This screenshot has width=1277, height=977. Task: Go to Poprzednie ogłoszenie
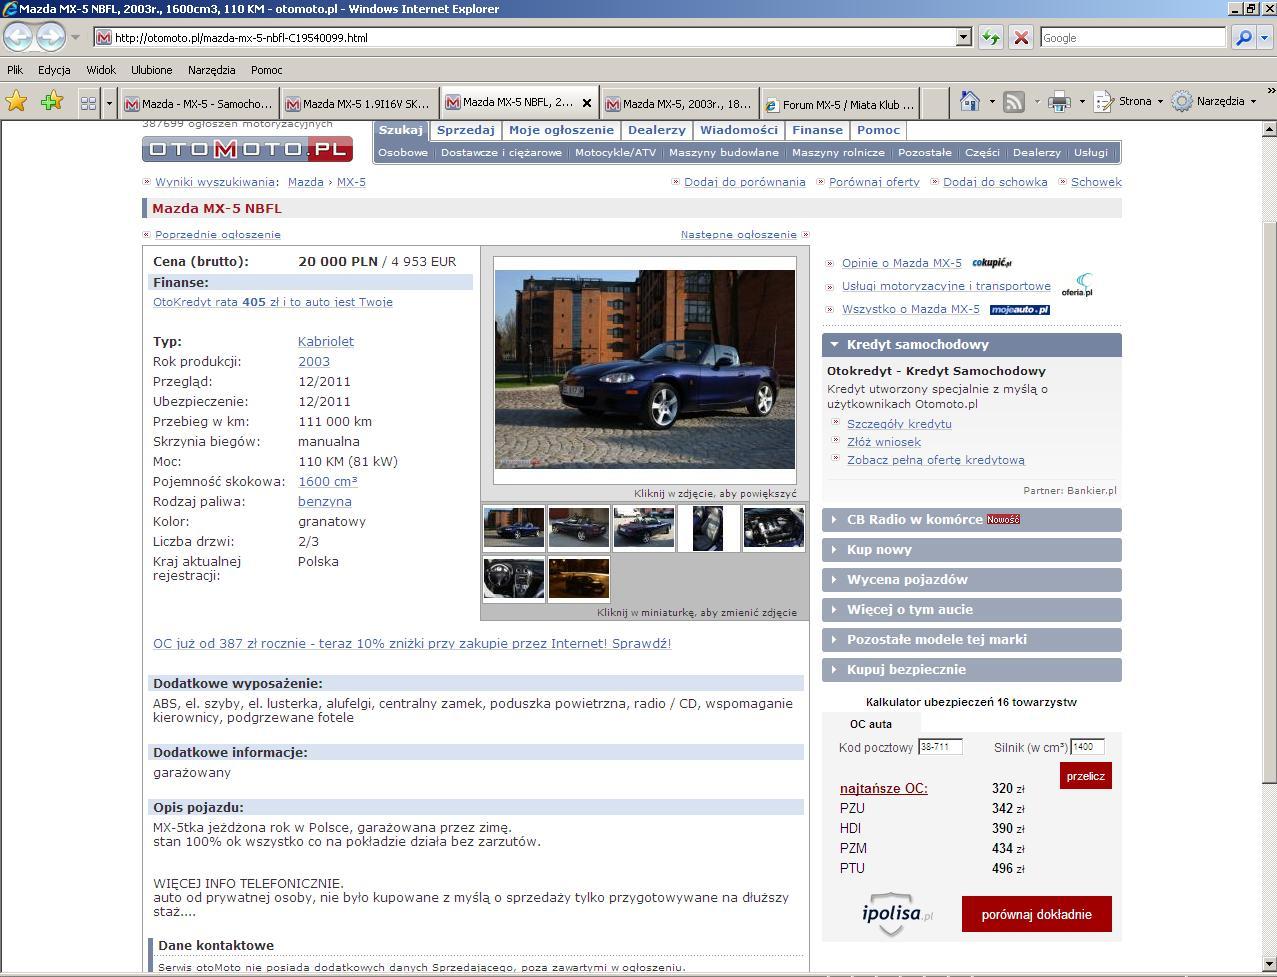(218, 234)
